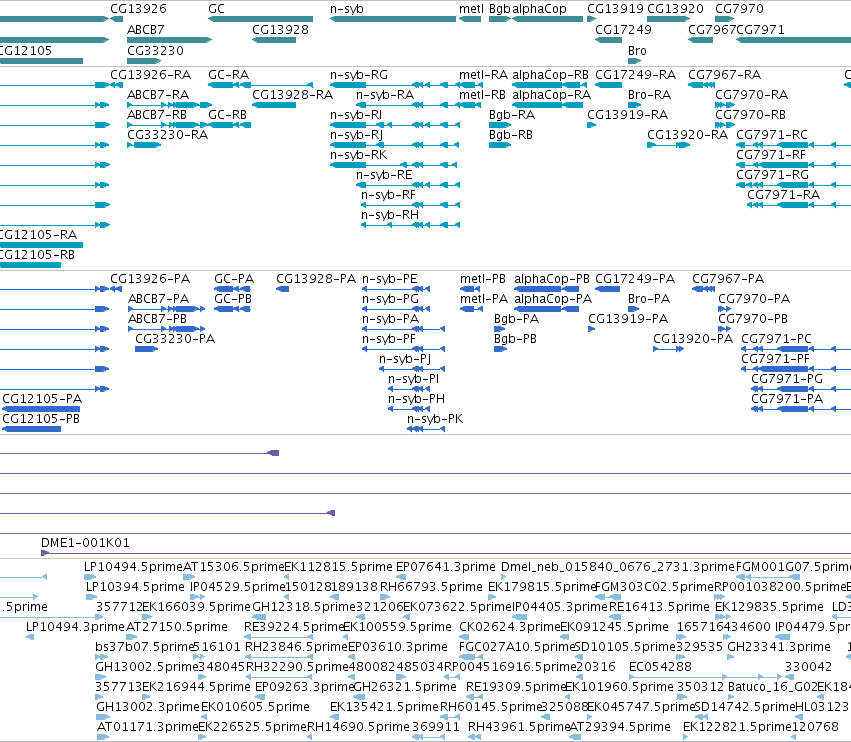
Task: Click transcript CG17249-RA
Action: [636, 74]
